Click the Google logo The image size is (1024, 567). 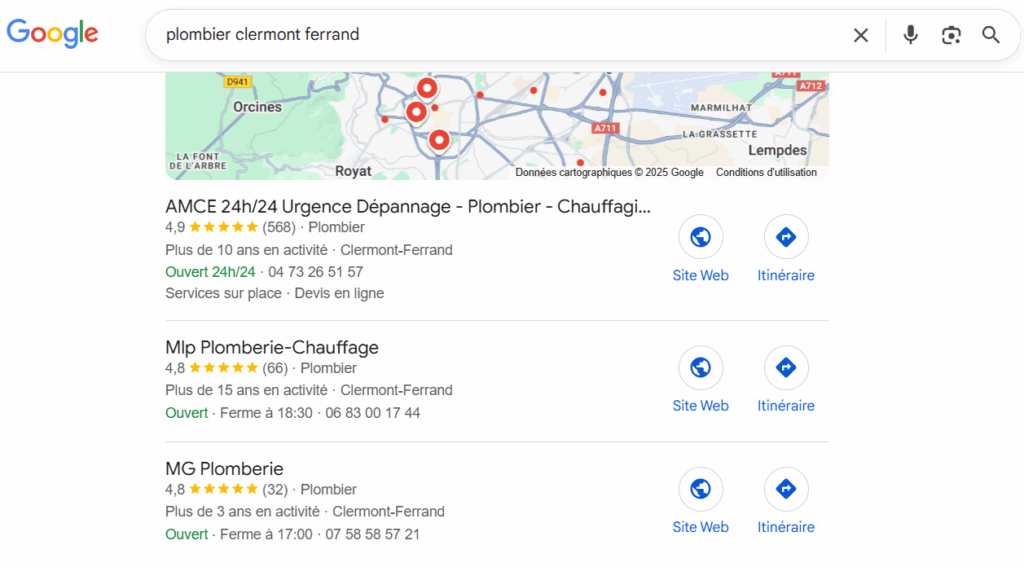pyautogui.click(x=52, y=34)
